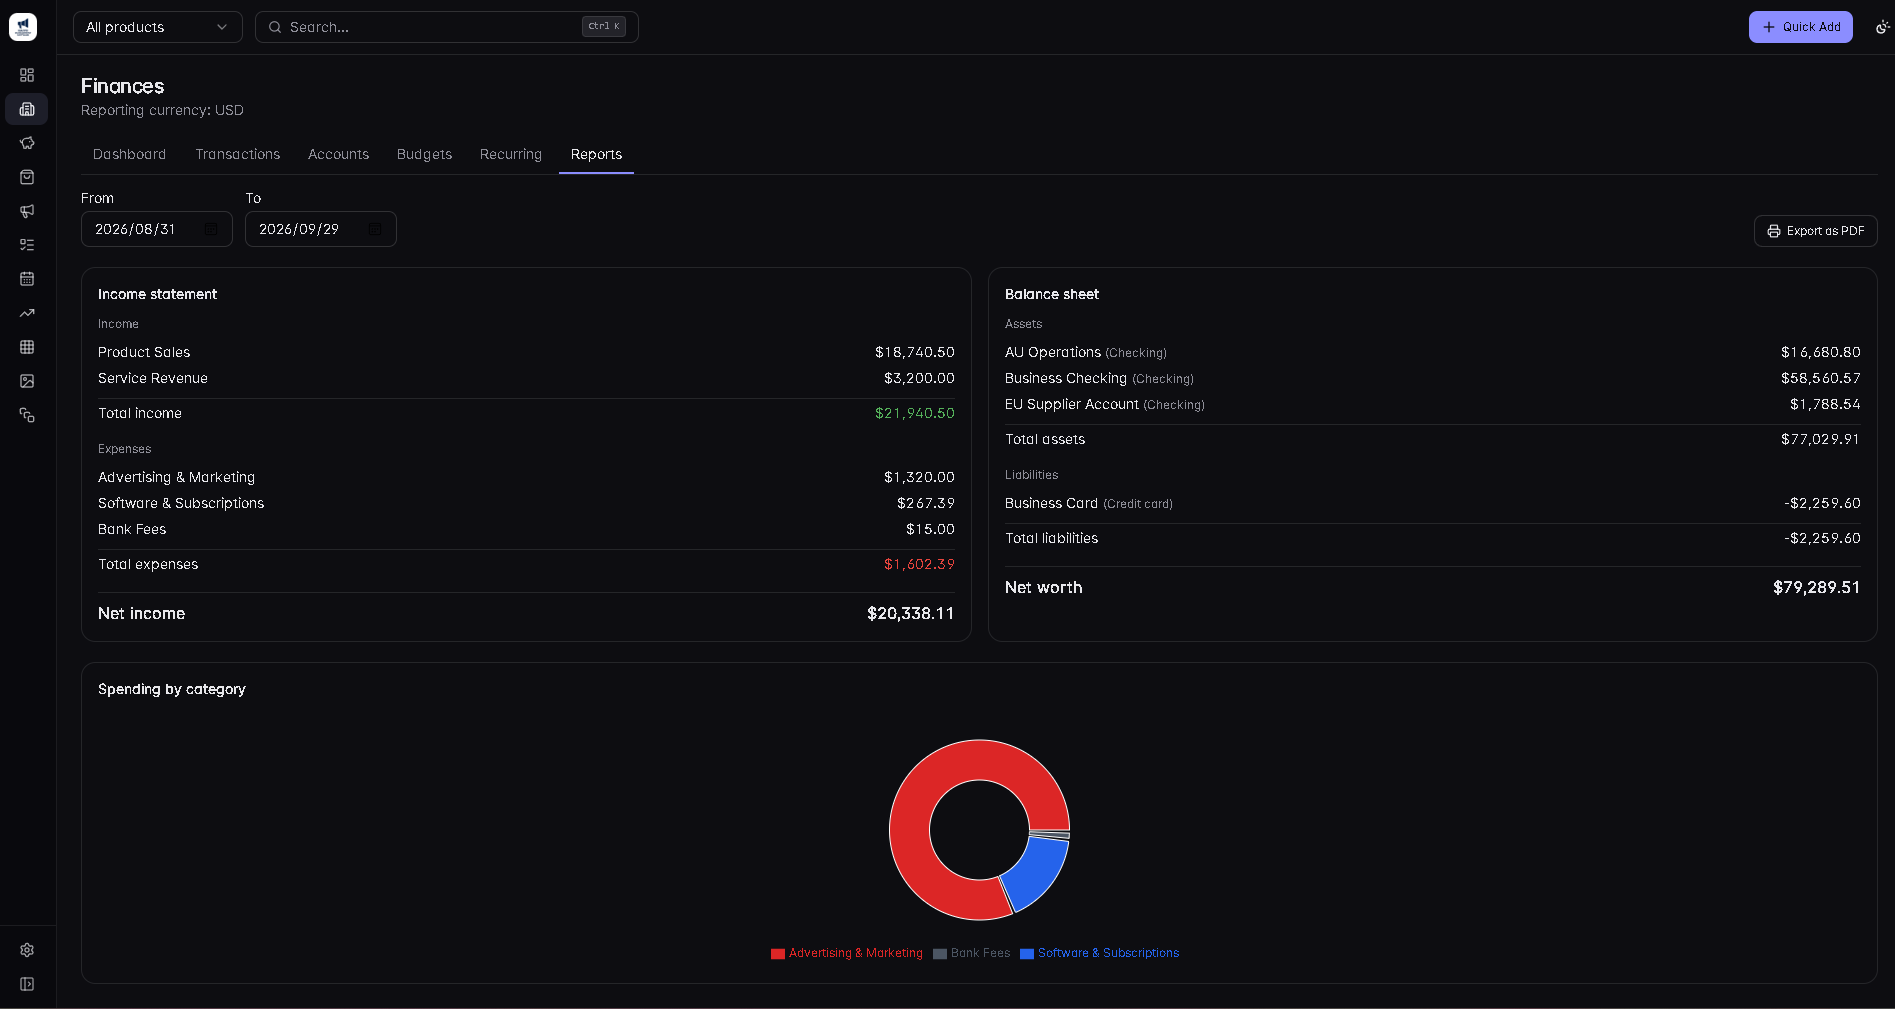Open the calendar picker in the To field

[x=375, y=229]
